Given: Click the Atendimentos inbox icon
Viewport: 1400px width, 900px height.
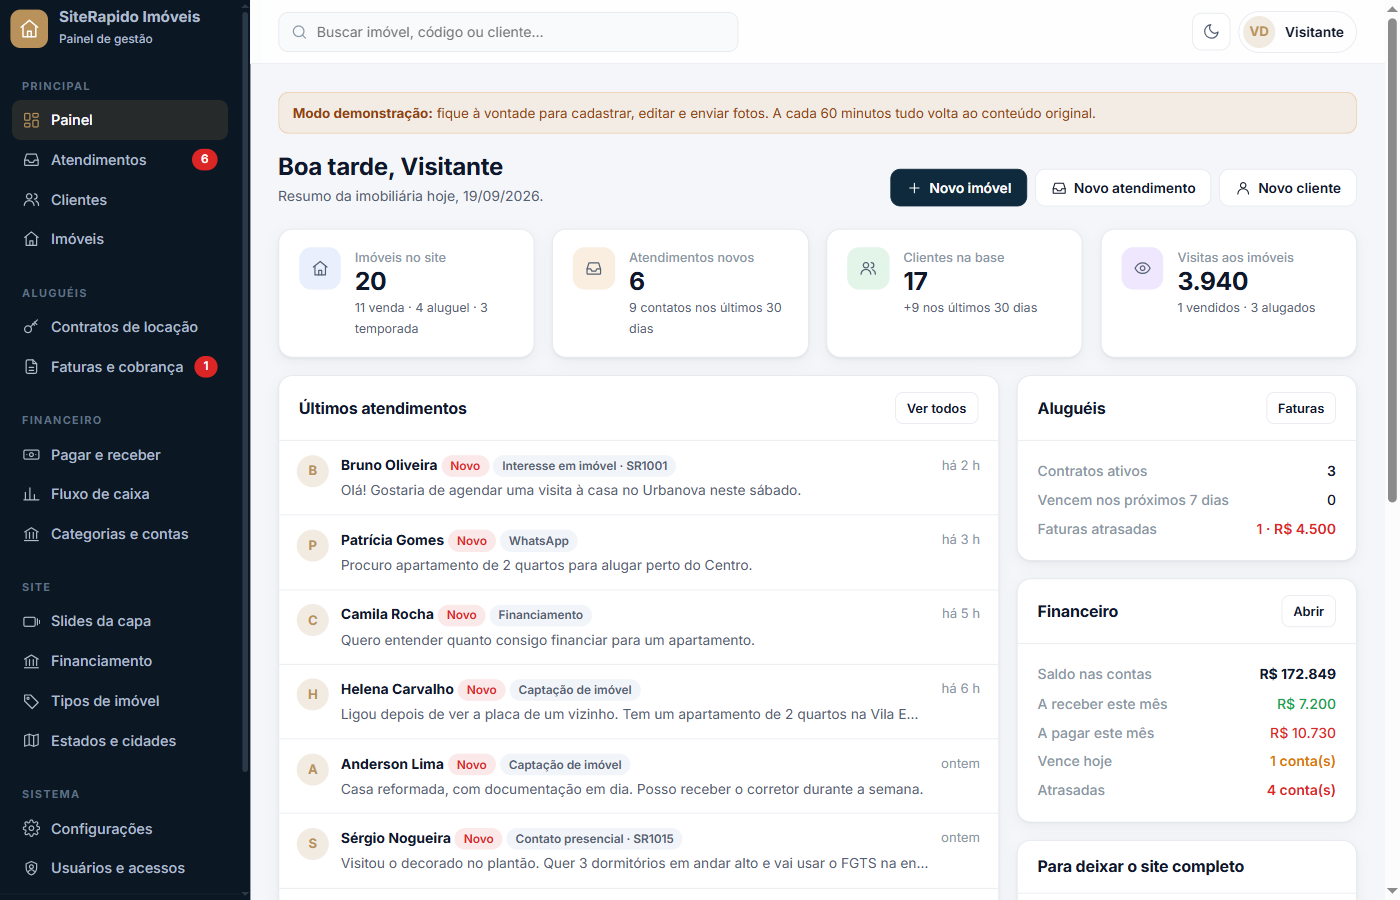Looking at the screenshot, I should [x=31, y=160].
